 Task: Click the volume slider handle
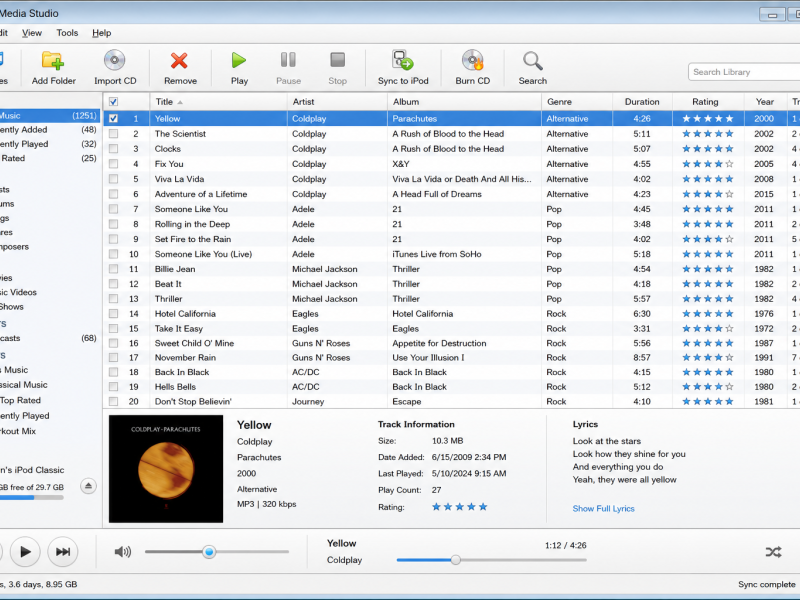pyautogui.click(x=209, y=552)
